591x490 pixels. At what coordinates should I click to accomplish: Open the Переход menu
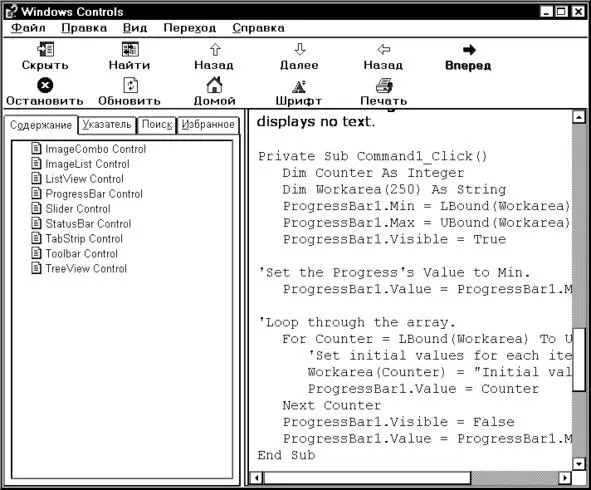[x=190, y=28]
